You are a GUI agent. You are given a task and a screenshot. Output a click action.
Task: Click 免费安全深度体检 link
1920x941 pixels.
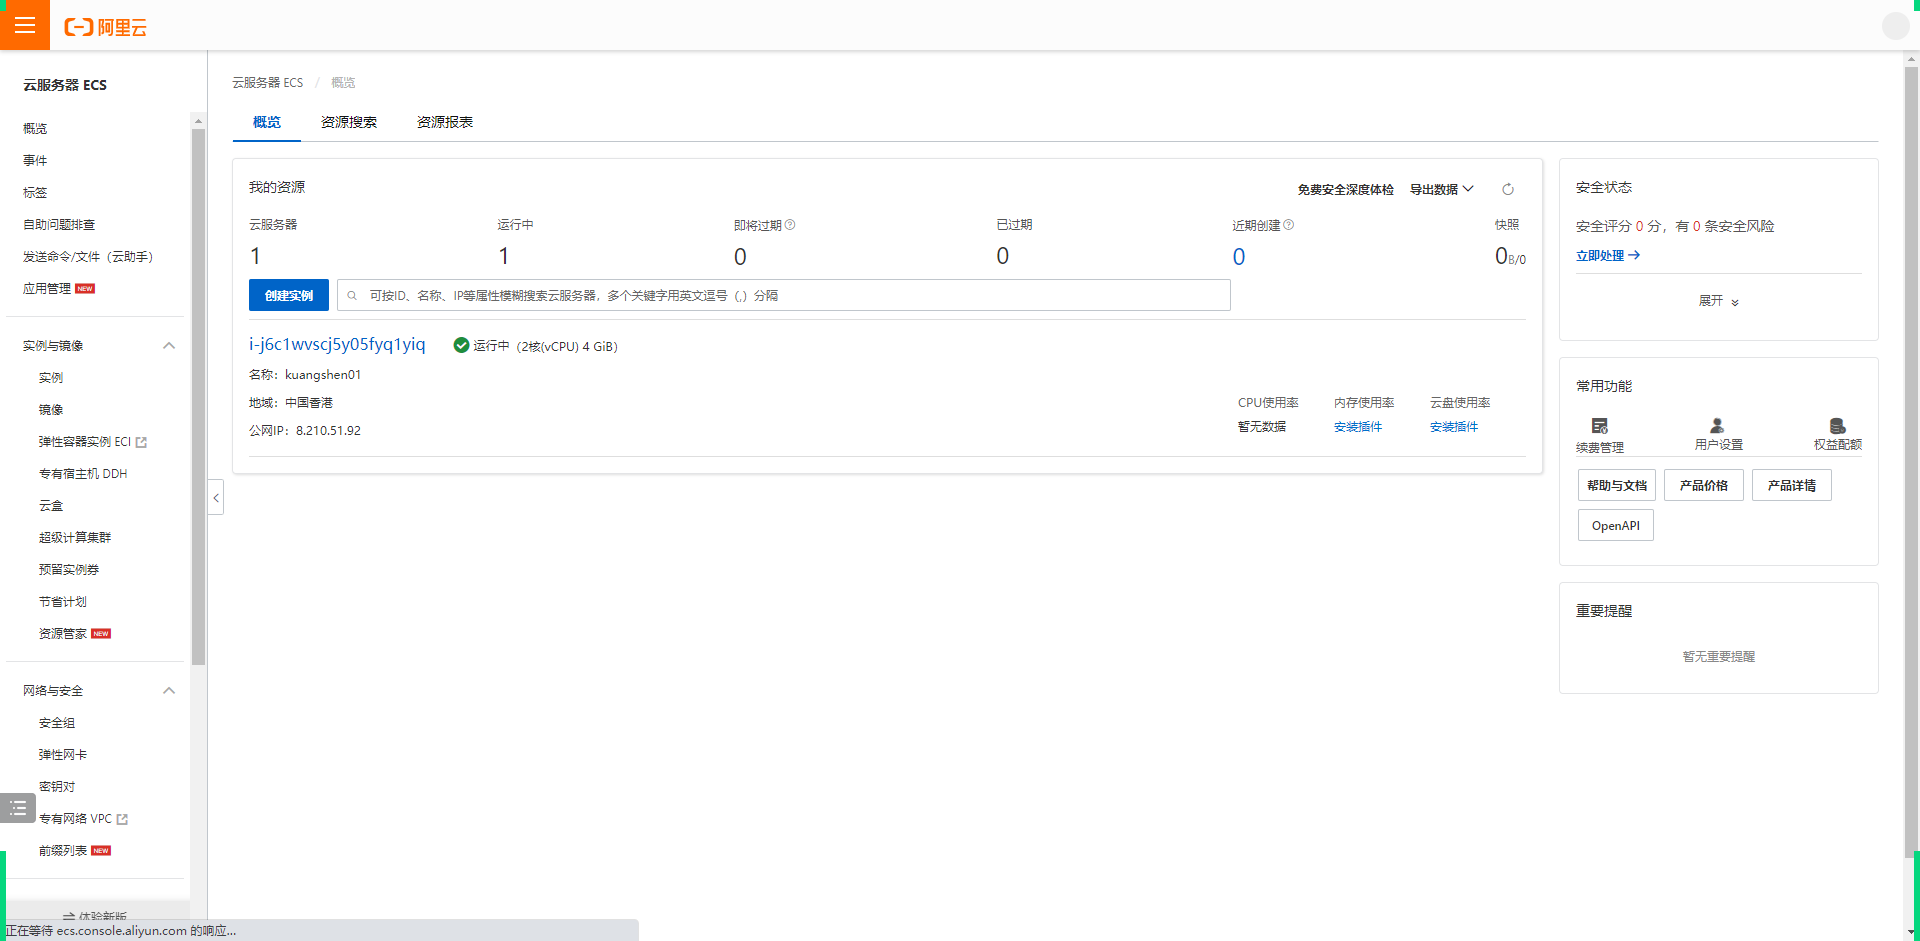tap(1346, 189)
